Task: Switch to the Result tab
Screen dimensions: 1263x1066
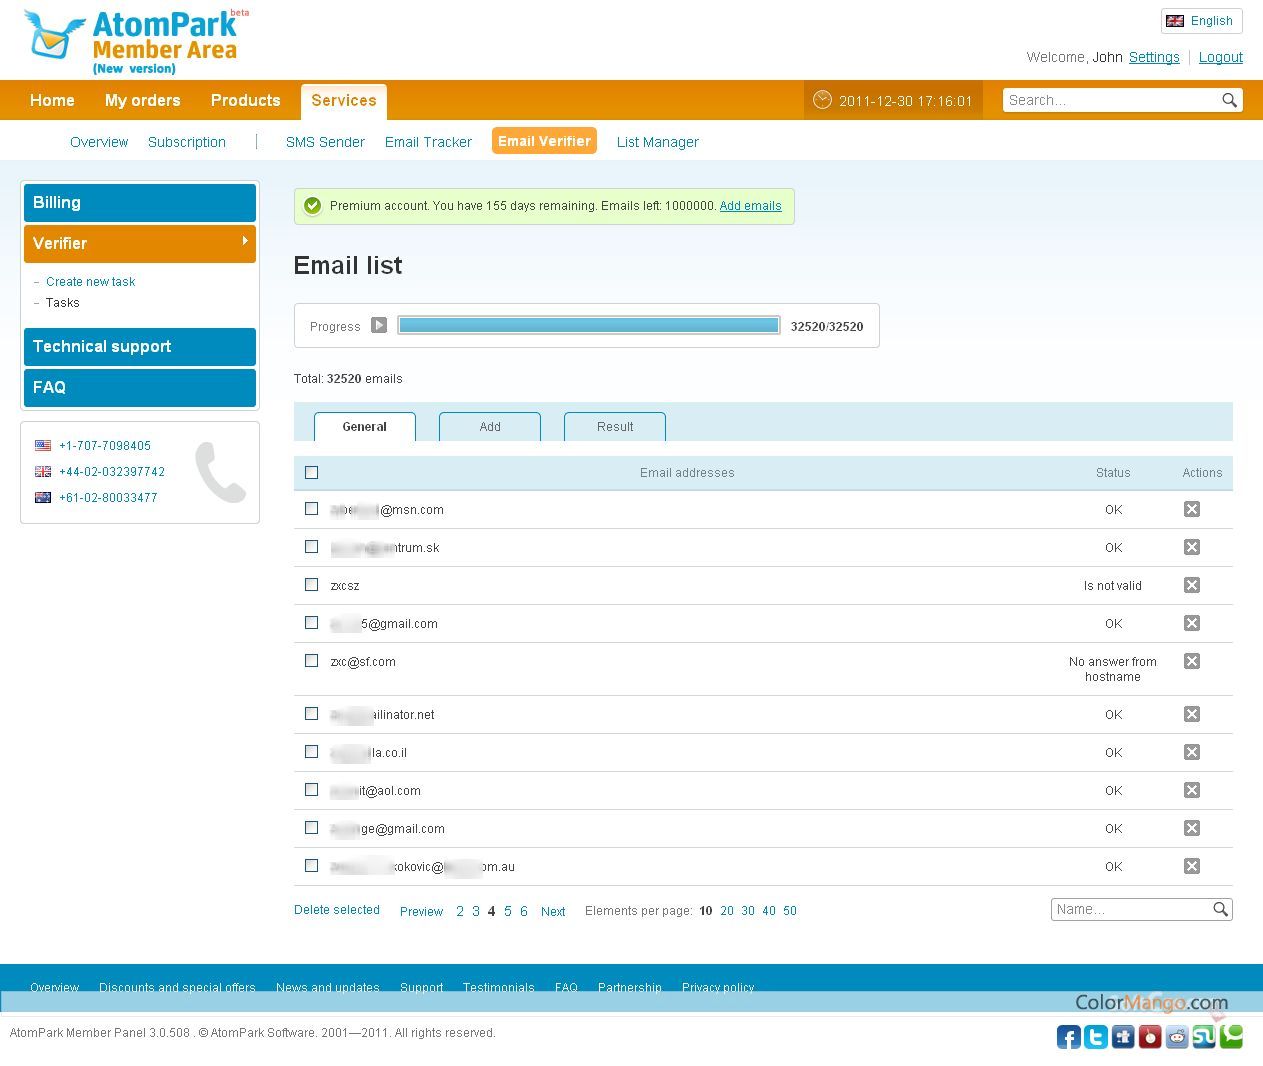Action: pyautogui.click(x=614, y=427)
